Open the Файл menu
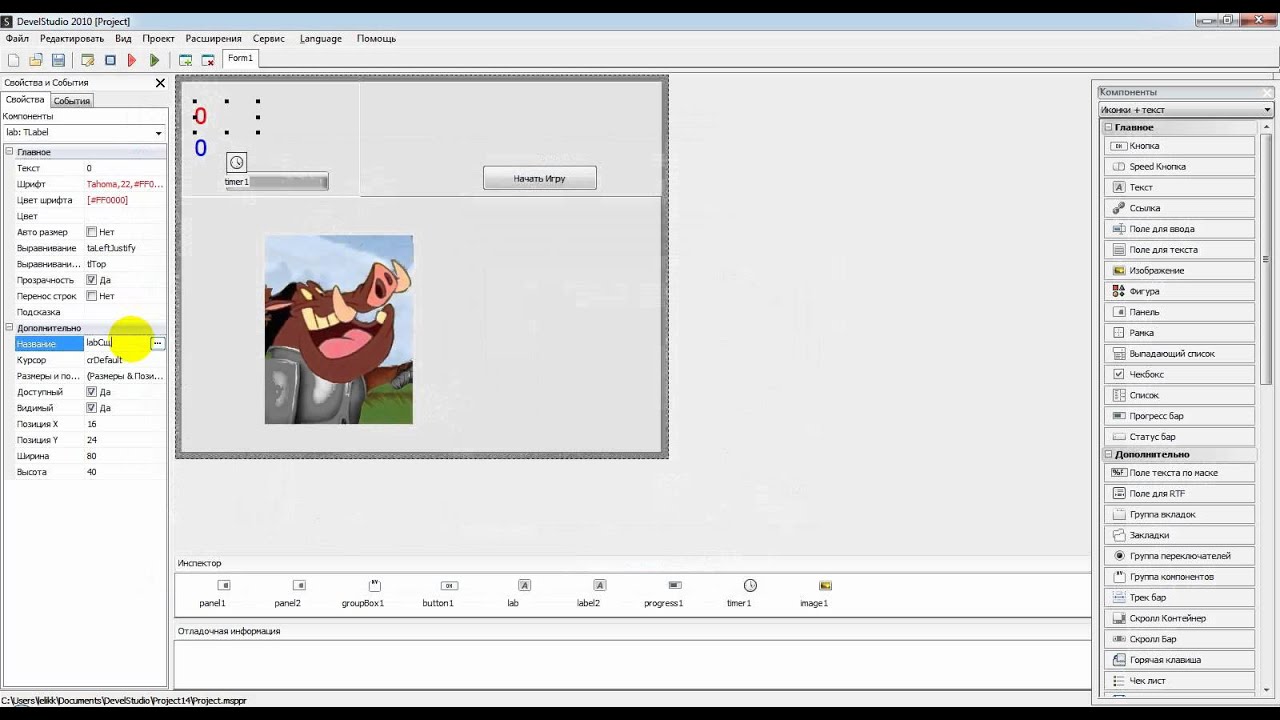Image resolution: width=1280 pixels, height=720 pixels. (17, 38)
